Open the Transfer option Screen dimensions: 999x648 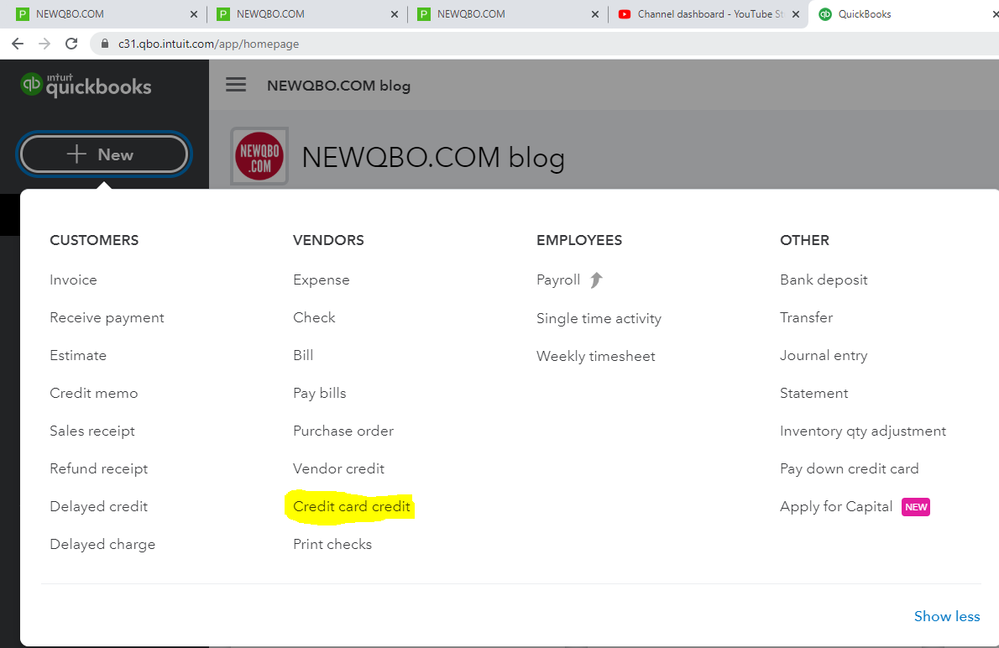coord(807,317)
